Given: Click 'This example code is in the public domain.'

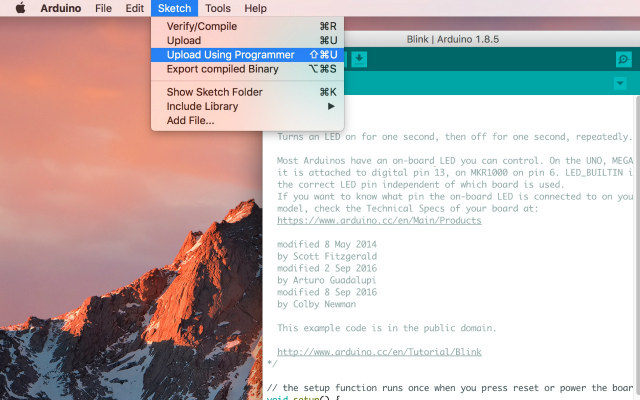Looking at the screenshot, I should pos(387,328).
